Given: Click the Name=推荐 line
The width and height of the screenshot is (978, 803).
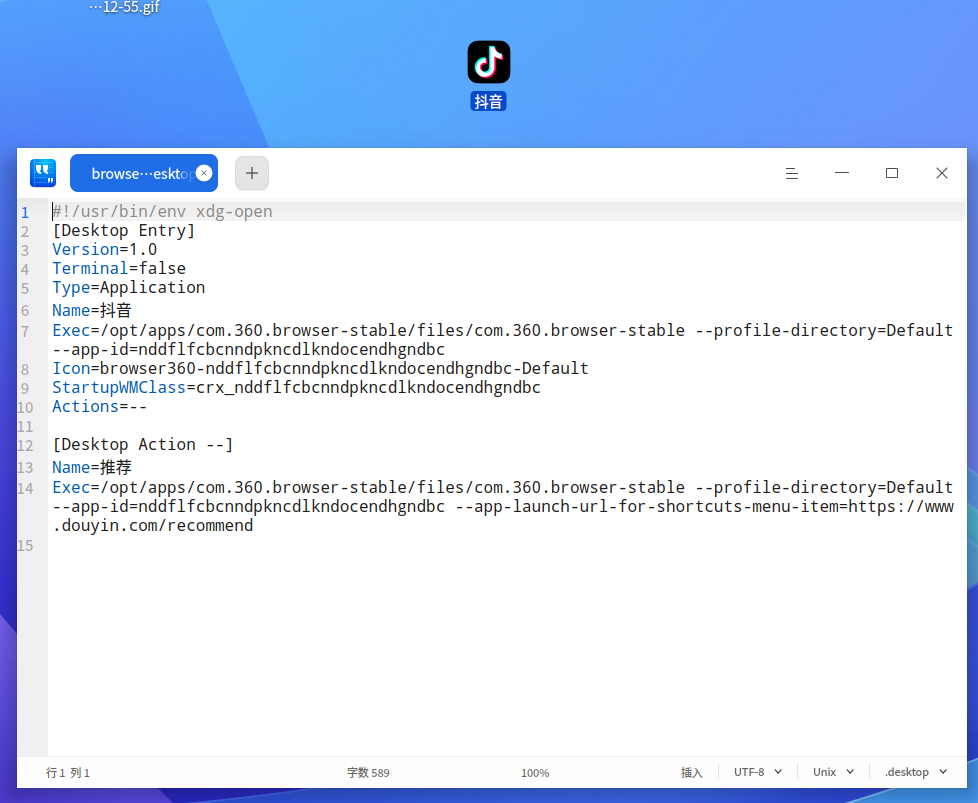Looking at the screenshot, I should click(92, 467).
